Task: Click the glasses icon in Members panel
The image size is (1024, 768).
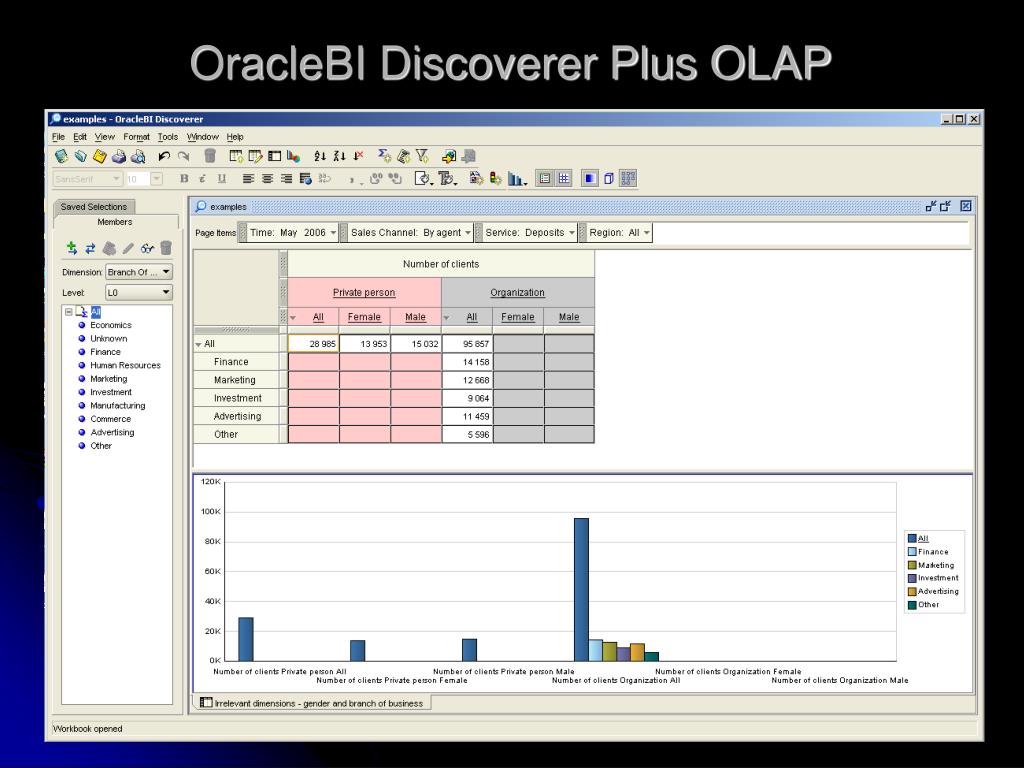Action: click(147, 248)
